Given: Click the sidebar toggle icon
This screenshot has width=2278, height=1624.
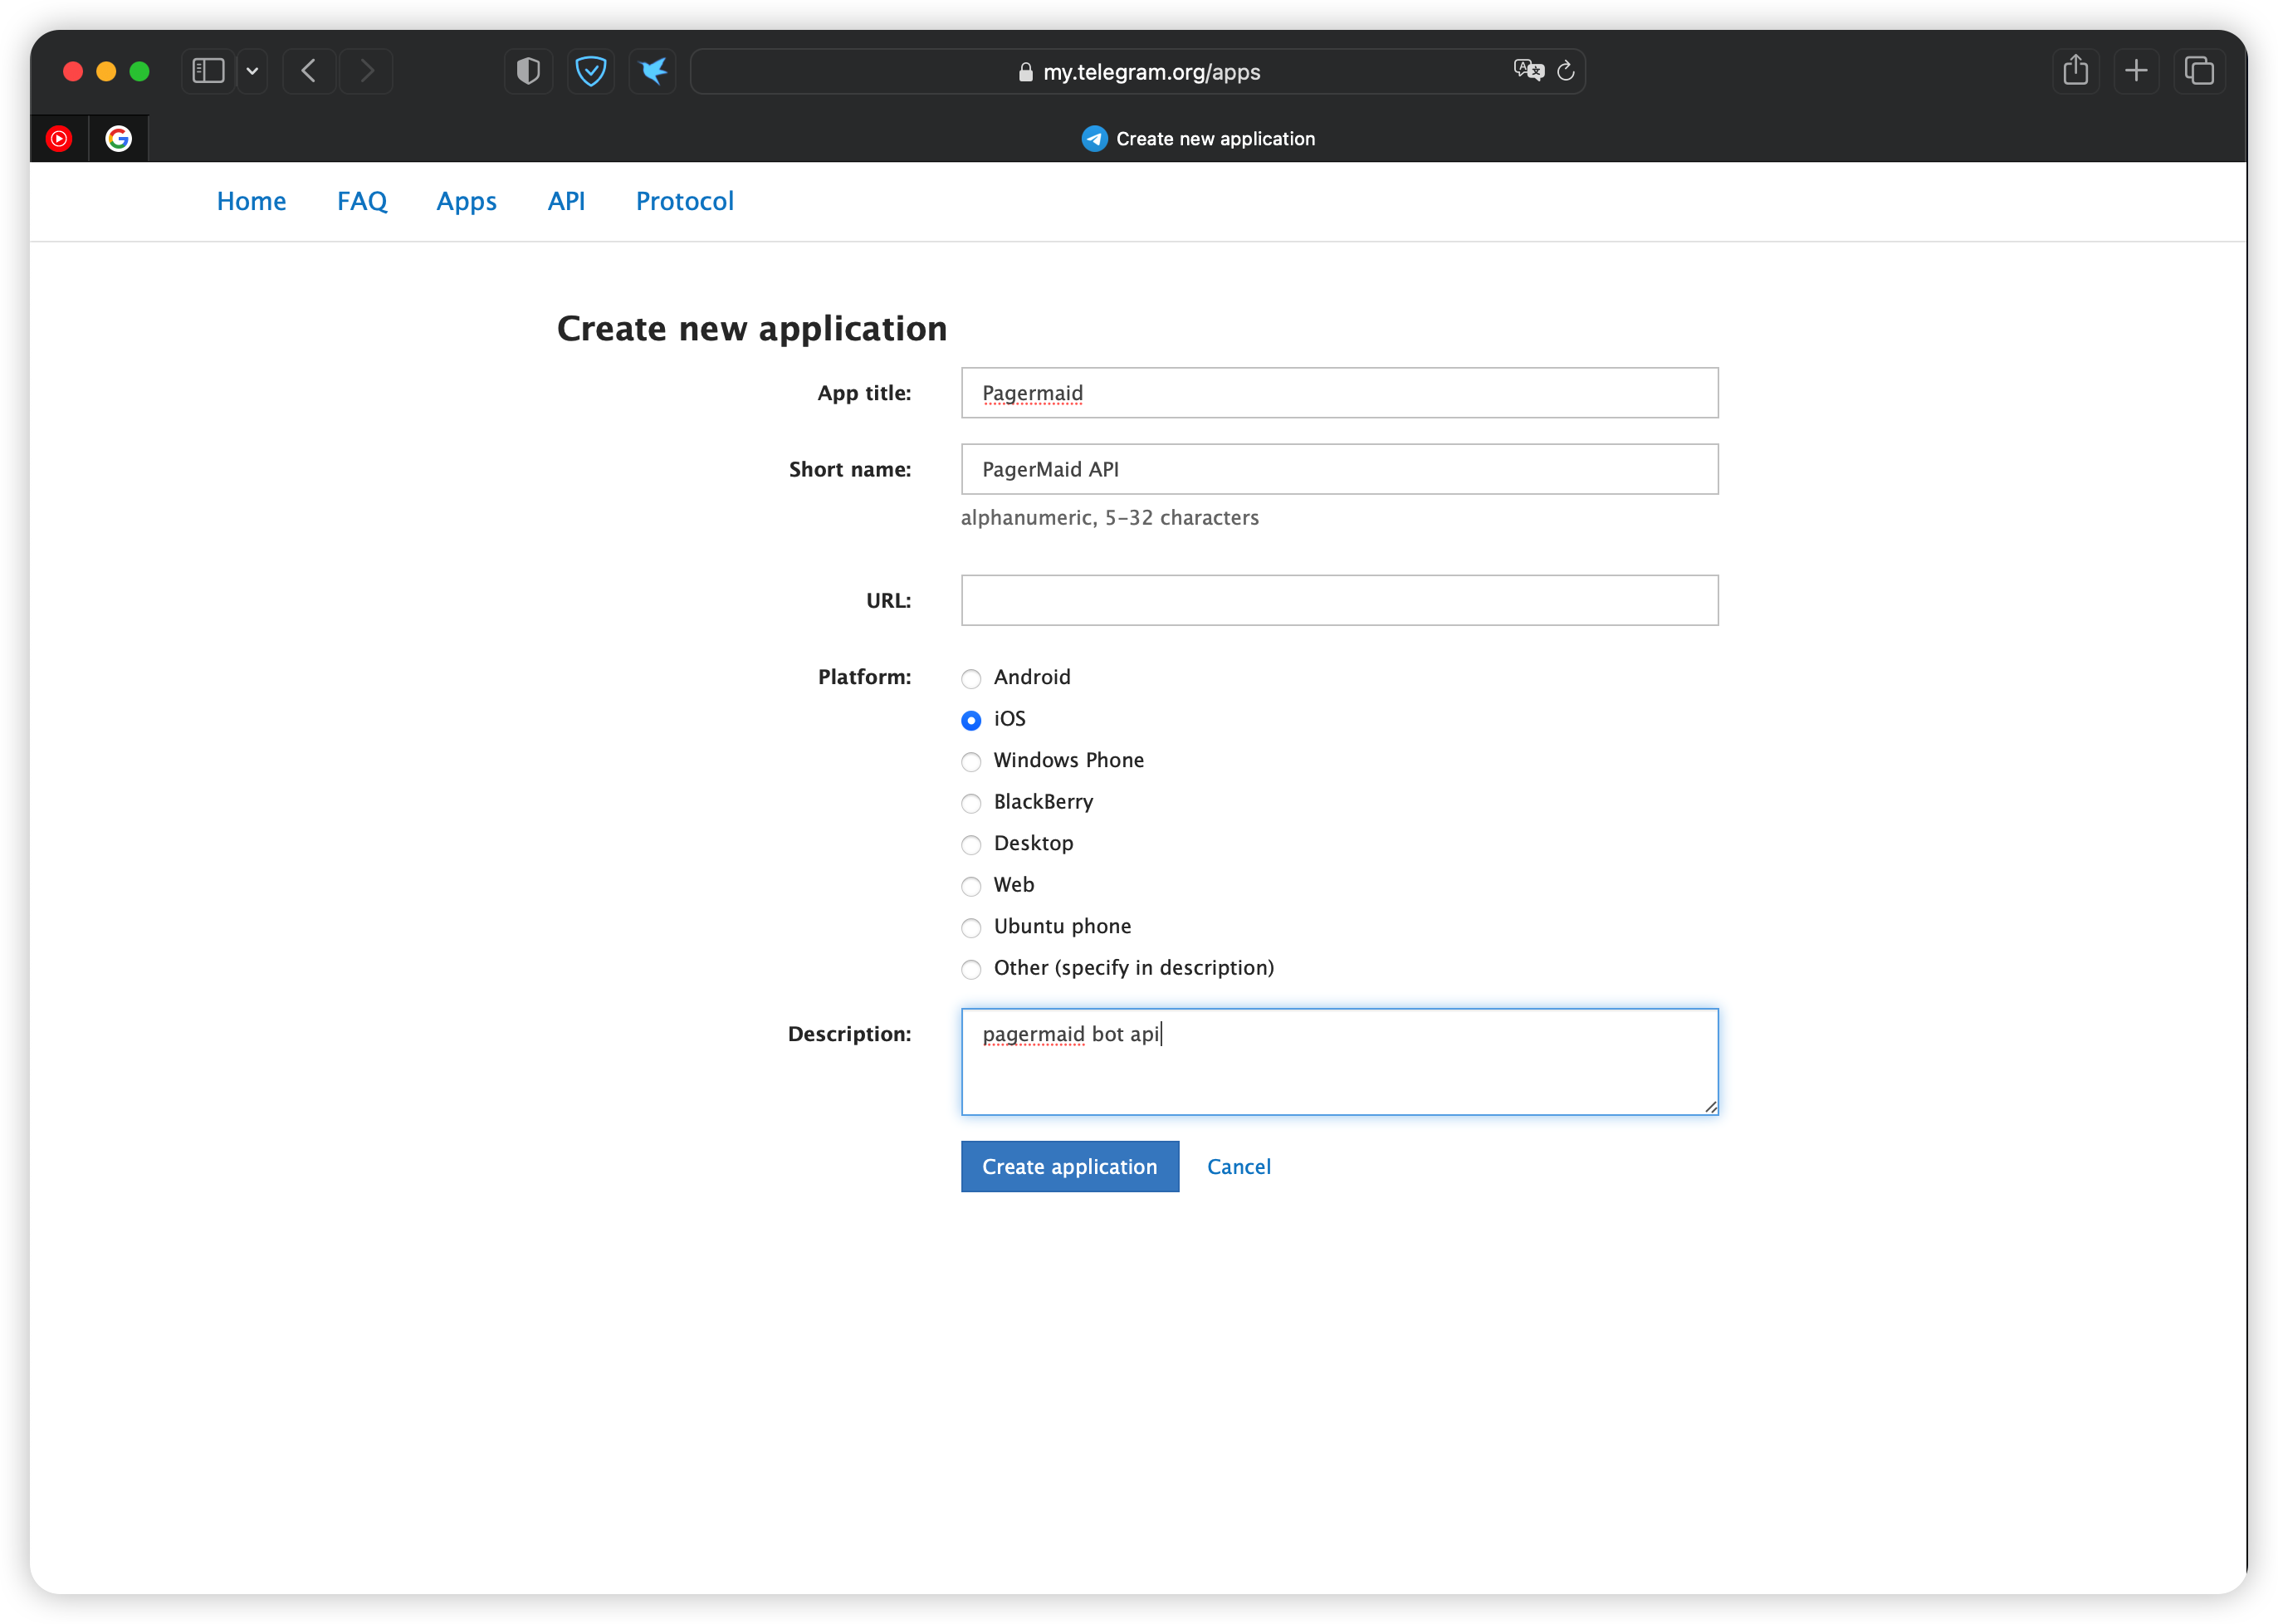Looking at the screenshot, I should point(208,71).
